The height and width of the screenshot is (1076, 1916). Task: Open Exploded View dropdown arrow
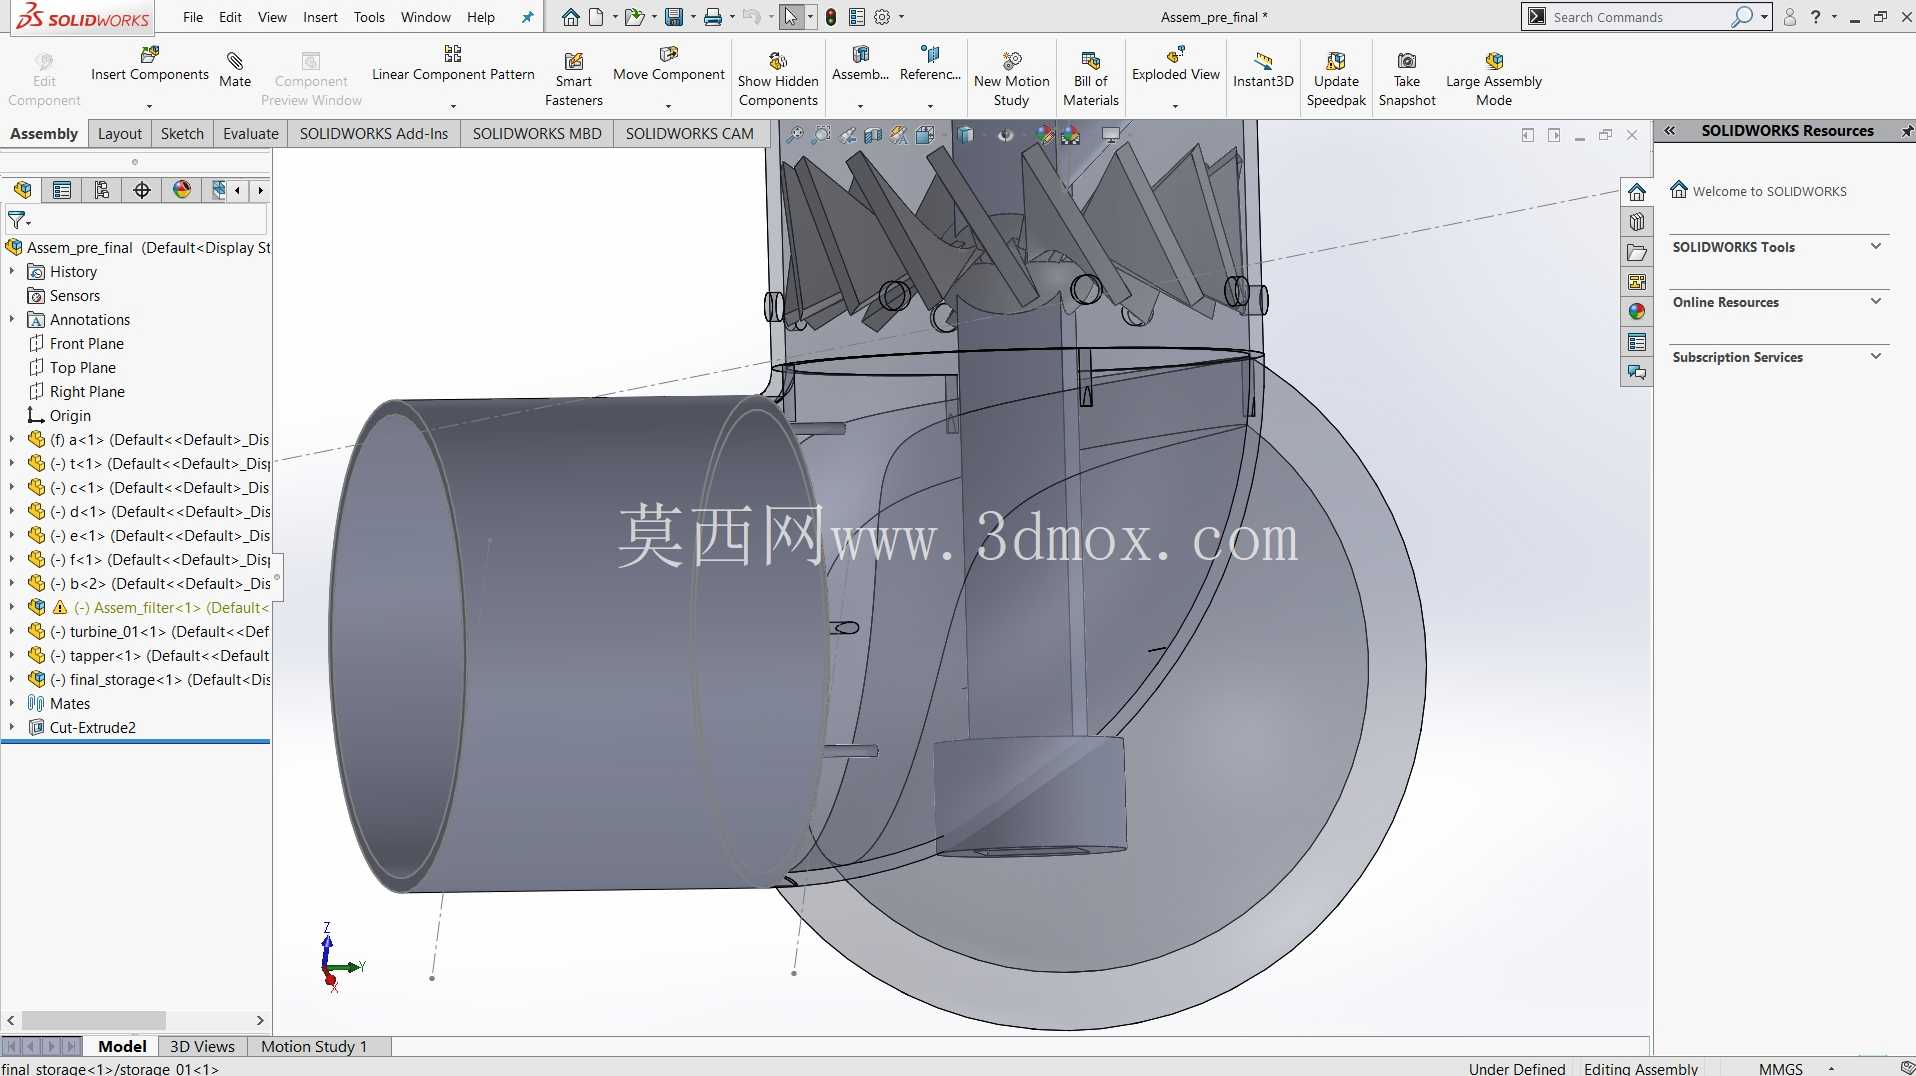[1175, 106]
